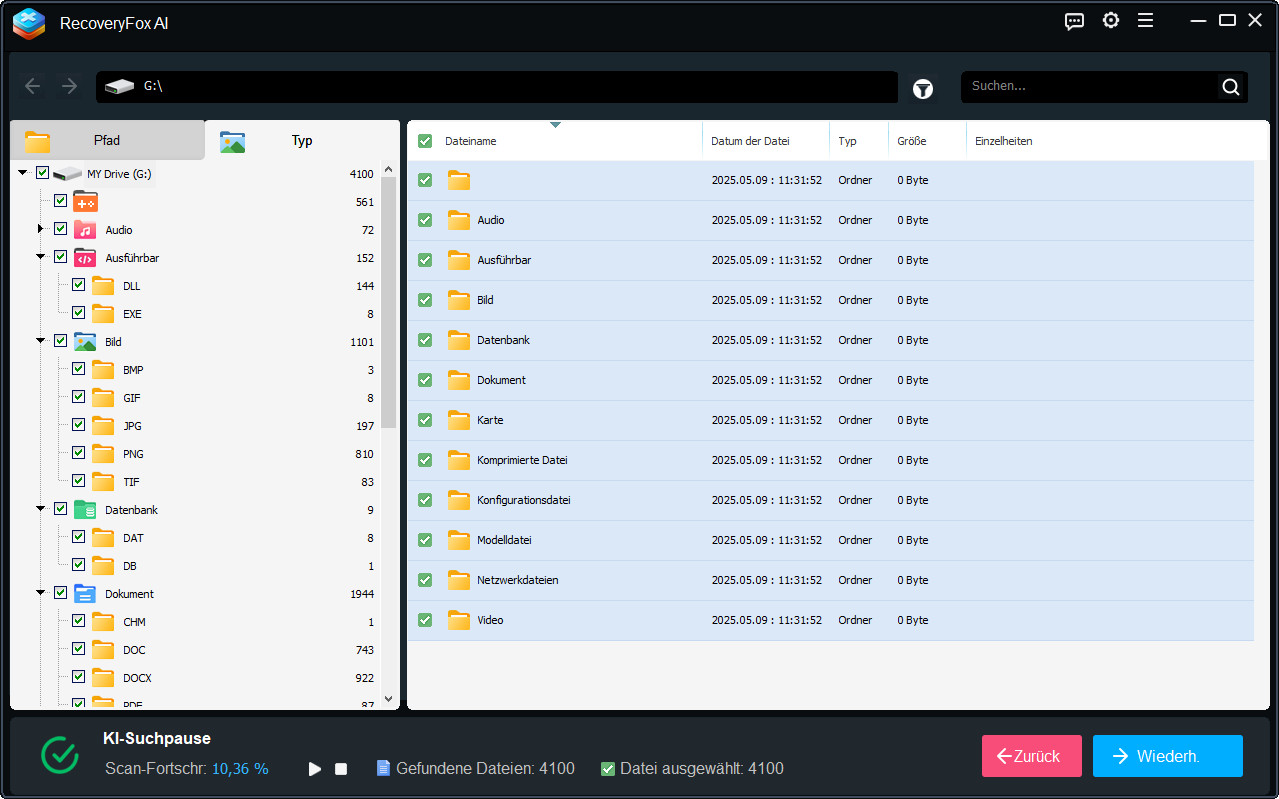Switch to the Typ tab
Screen dimensions: 1279x799
click(302, 140)
